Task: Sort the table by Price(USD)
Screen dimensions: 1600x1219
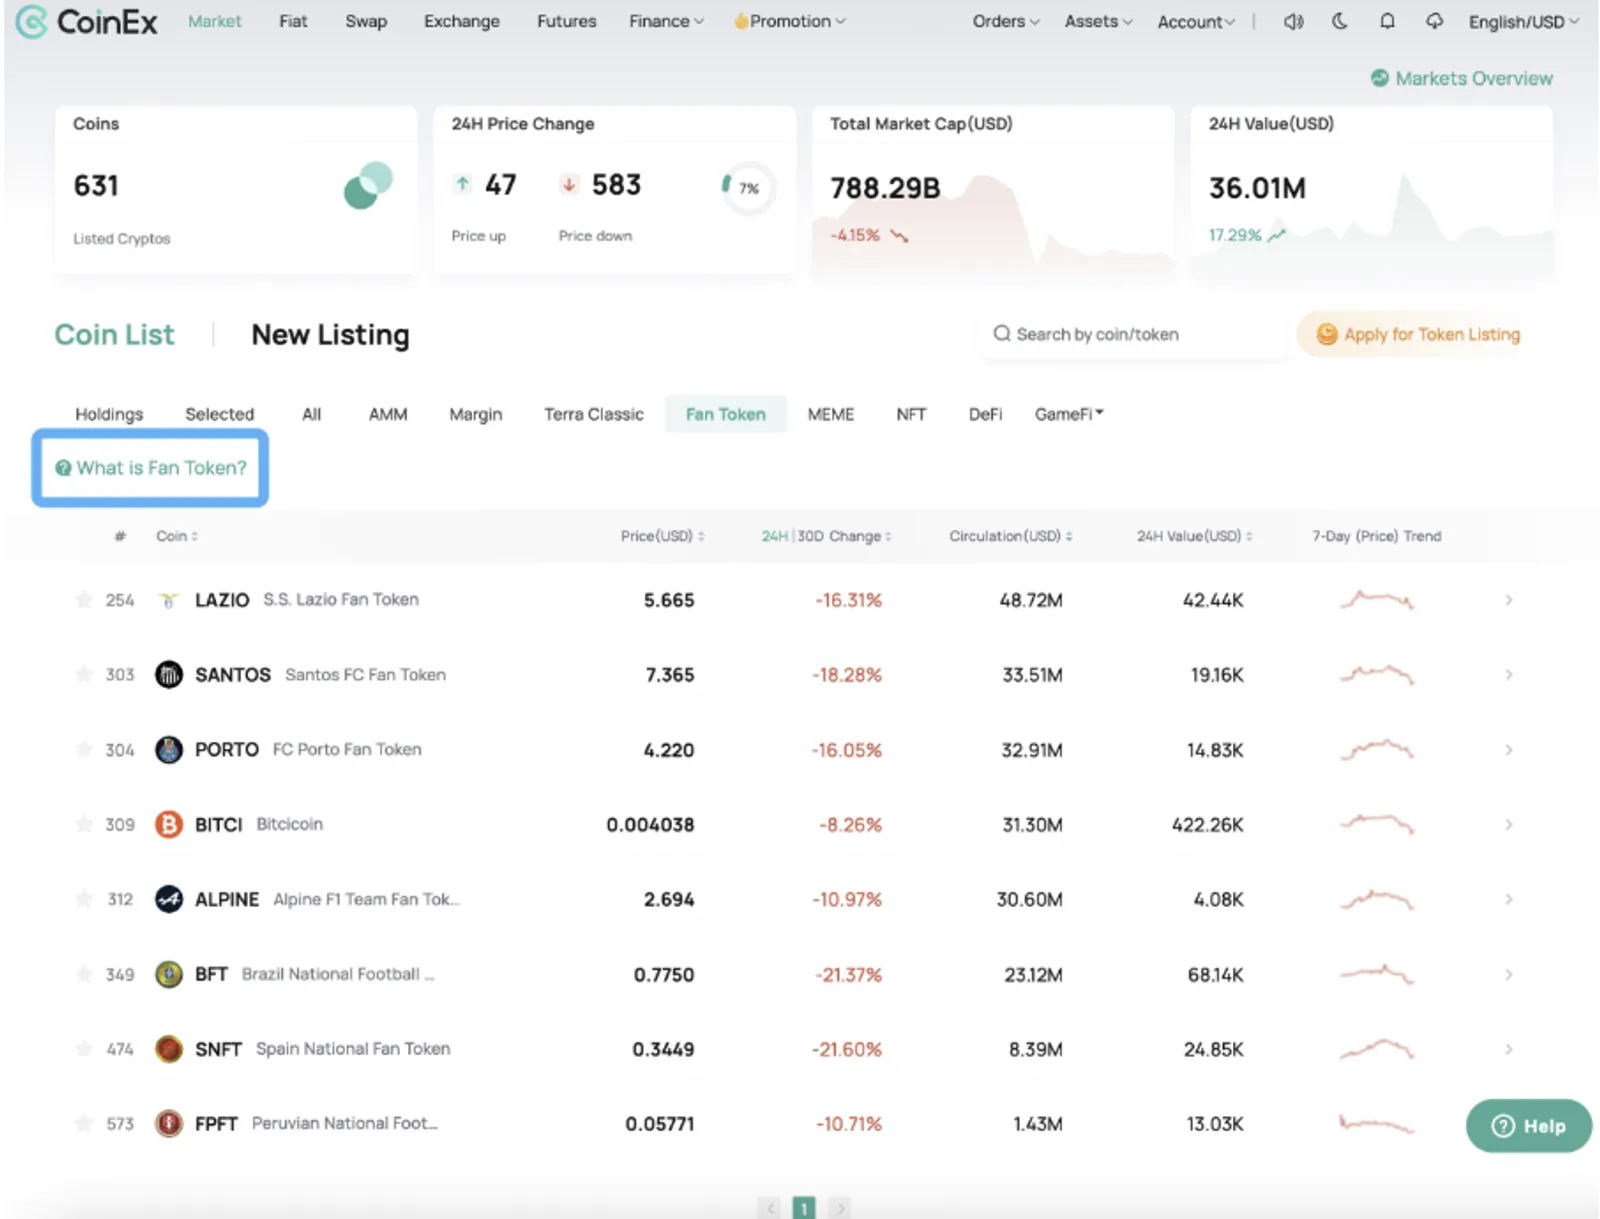Action: tap(662, 536)
